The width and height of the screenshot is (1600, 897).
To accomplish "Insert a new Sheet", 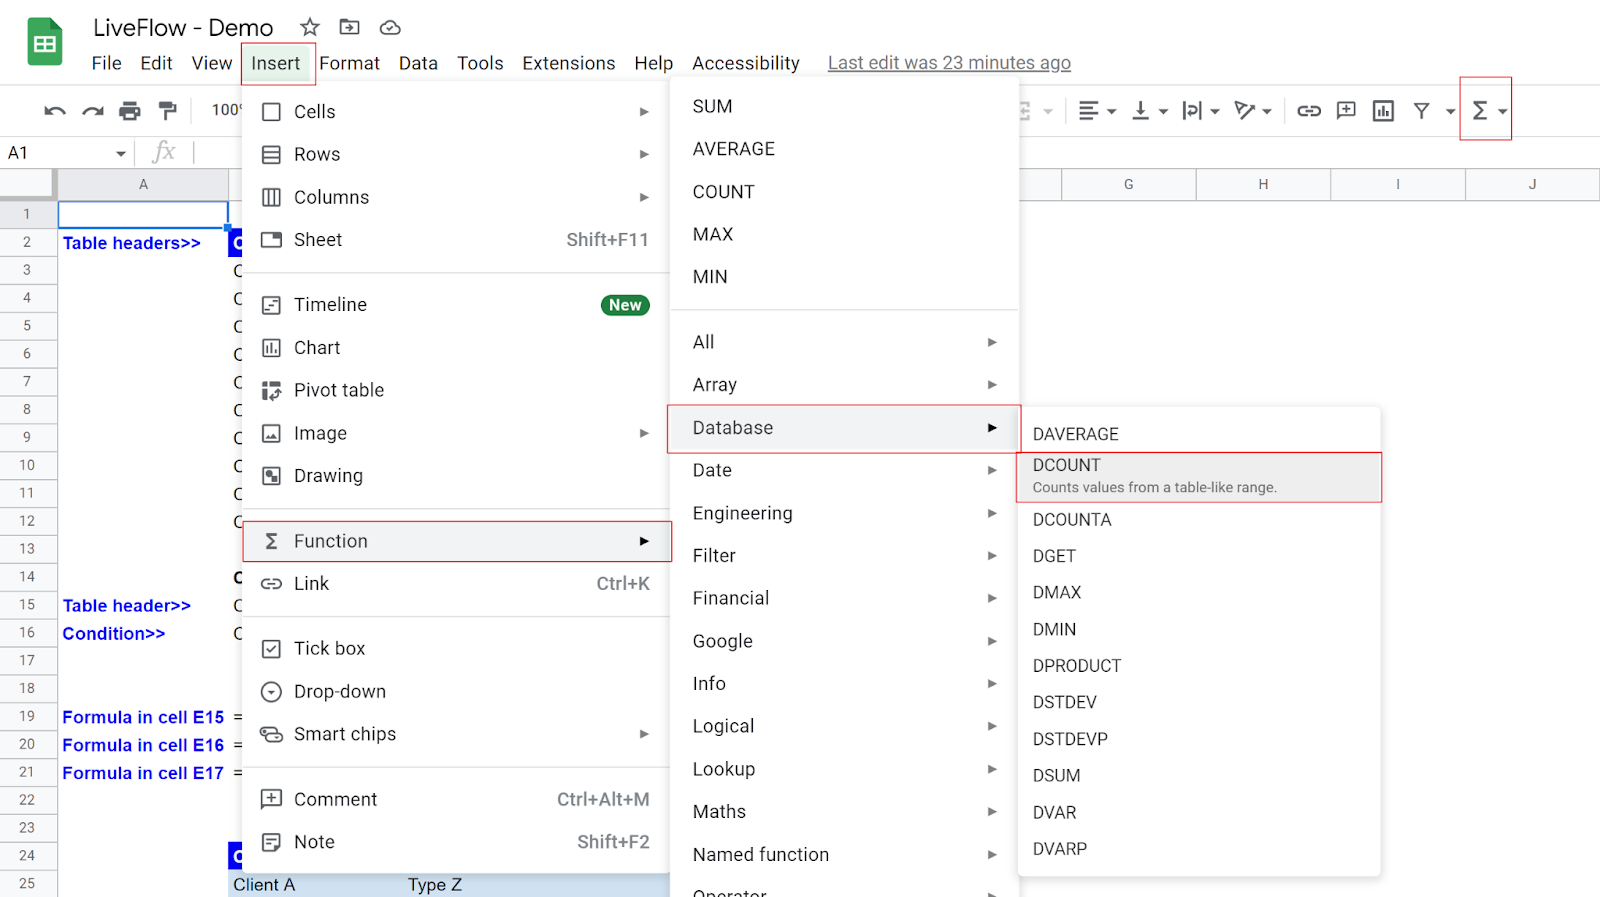I will (x=455, y=240).
